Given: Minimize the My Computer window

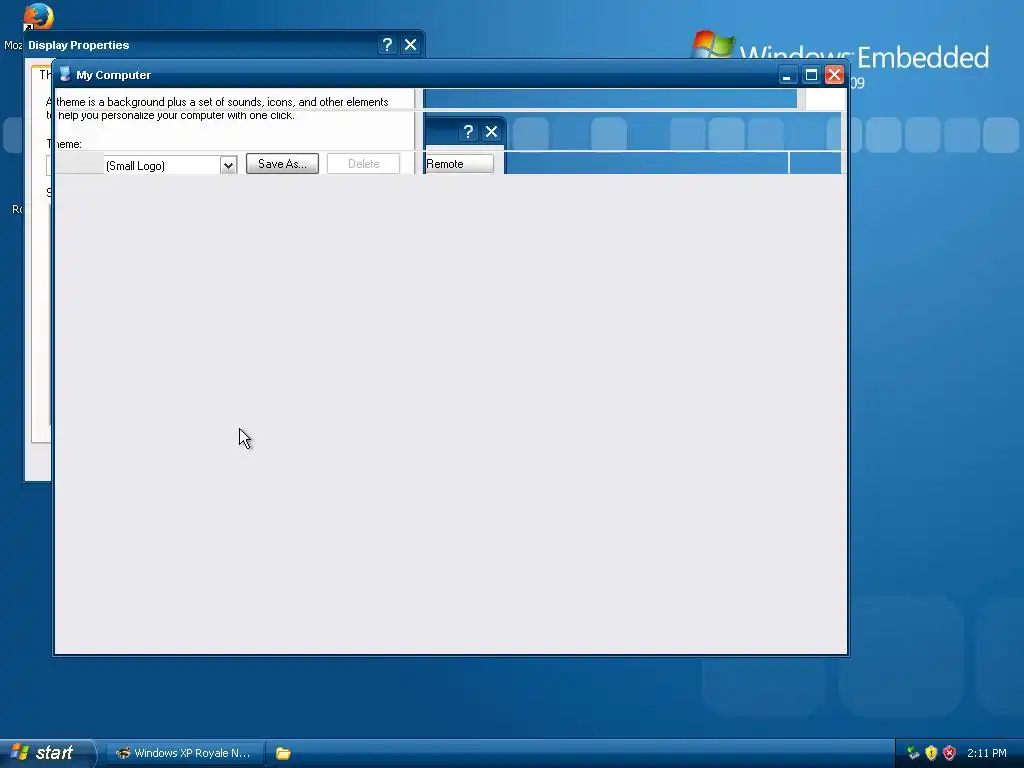Looking at the screenshot, I should pyautogui.click(x=788, y=75).
